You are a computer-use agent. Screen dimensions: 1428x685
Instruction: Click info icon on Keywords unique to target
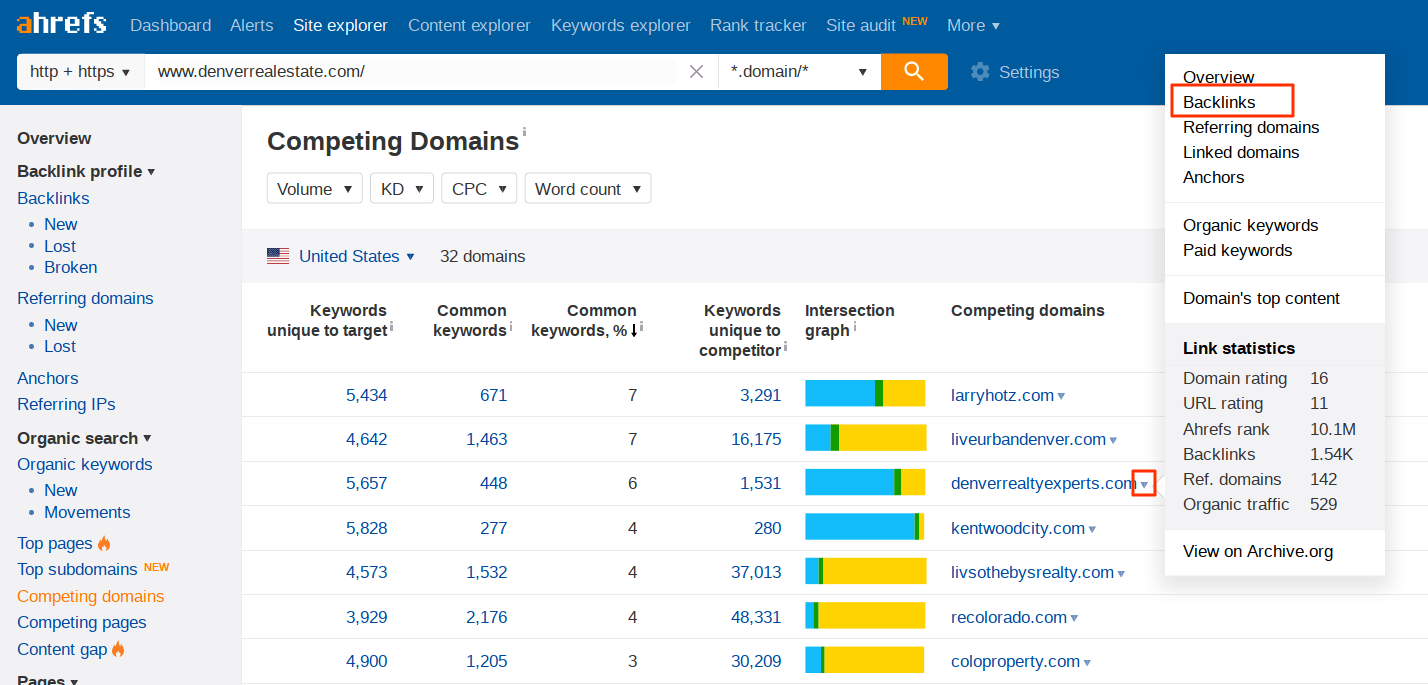[x=391, y=326]
